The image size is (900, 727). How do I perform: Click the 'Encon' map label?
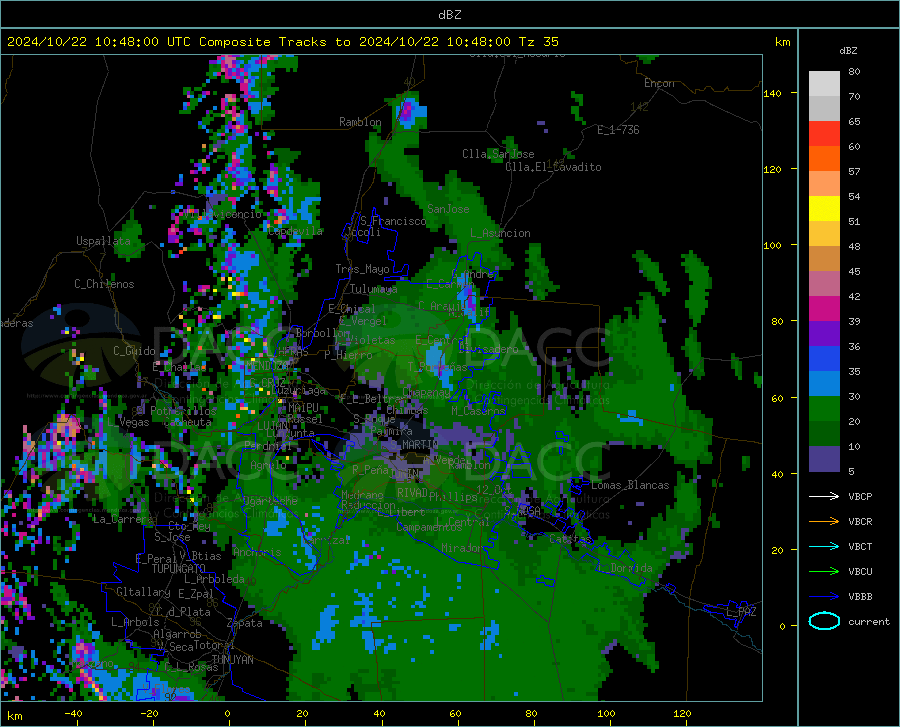pos(659,83)
